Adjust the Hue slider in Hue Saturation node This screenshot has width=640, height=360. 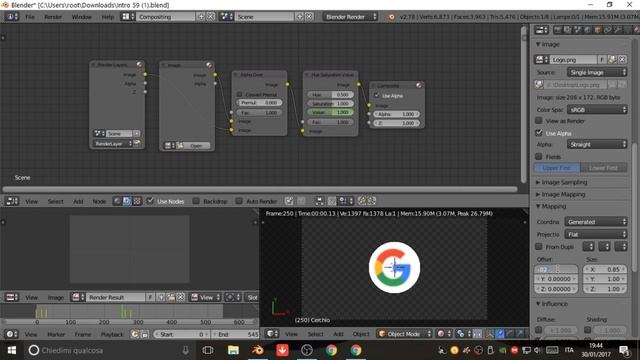(x=331, y=95)
